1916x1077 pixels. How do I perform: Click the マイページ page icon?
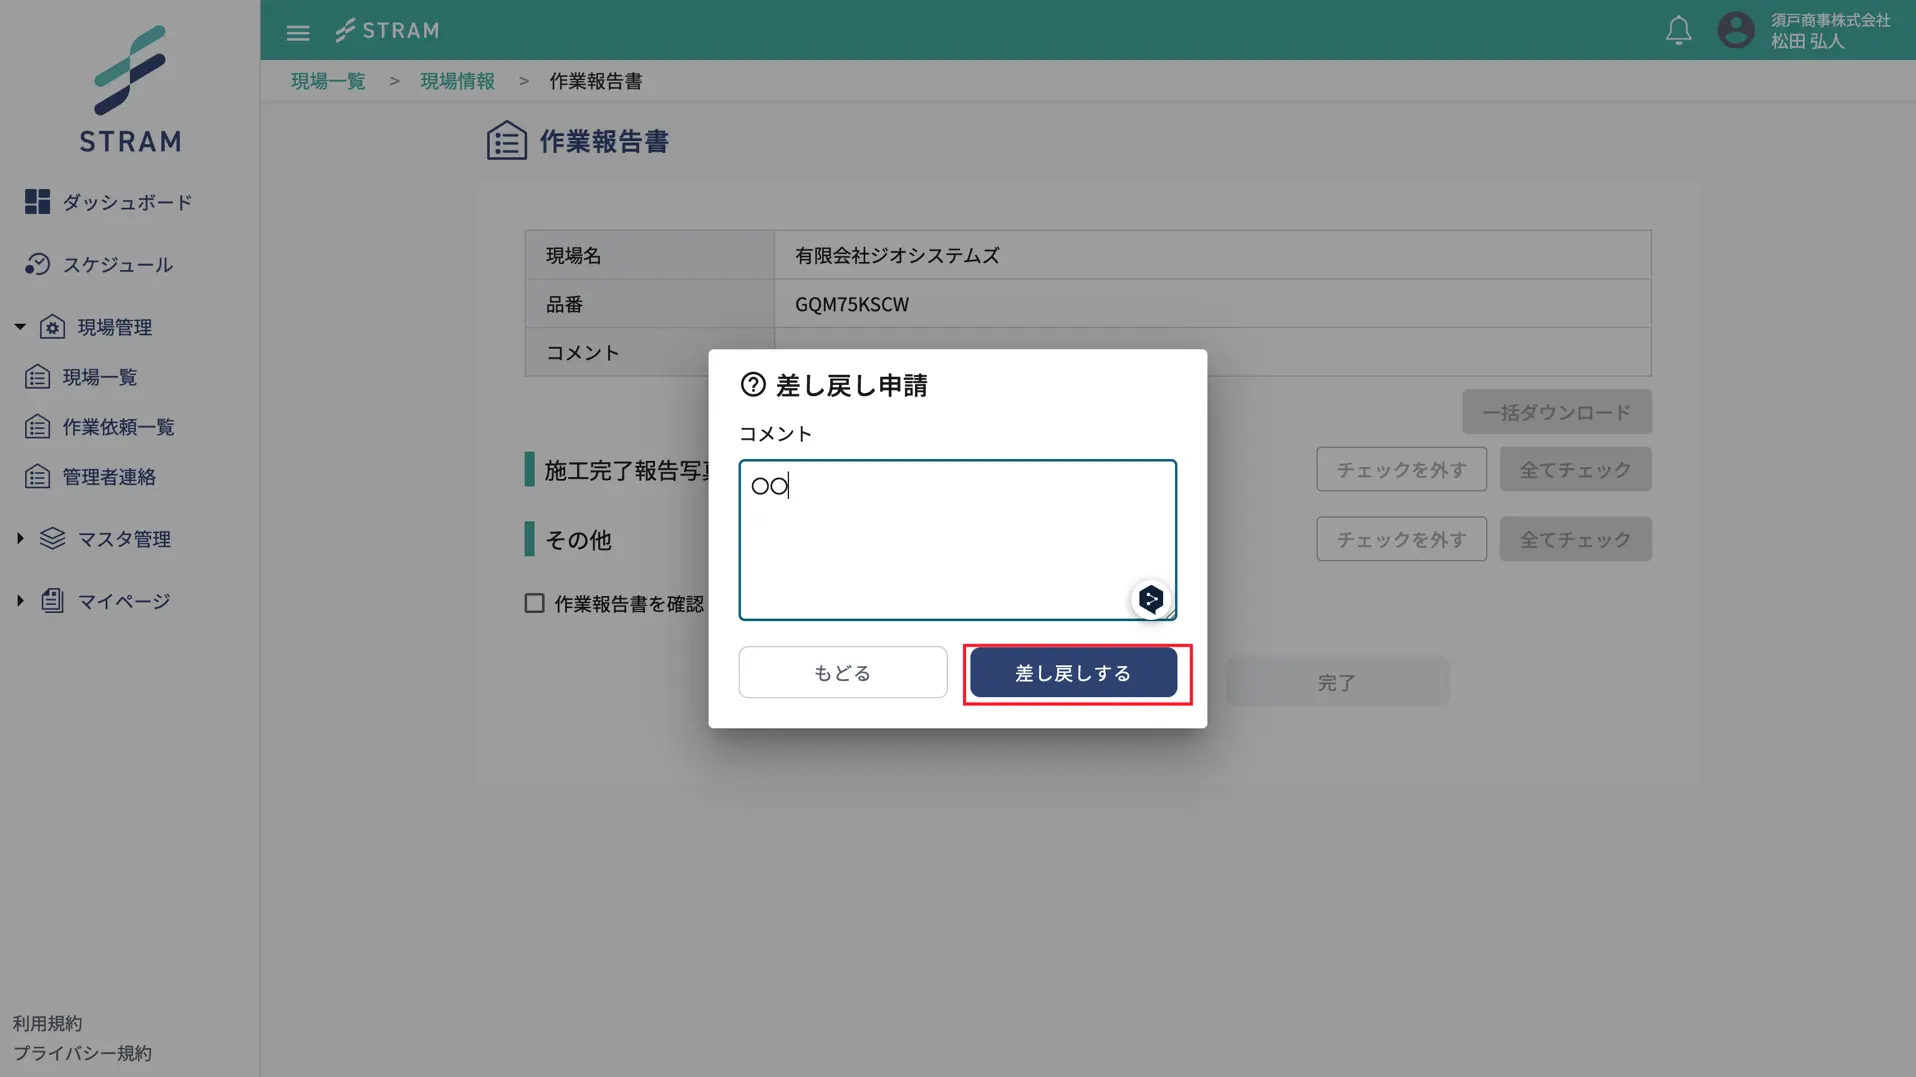click(54, 600)
